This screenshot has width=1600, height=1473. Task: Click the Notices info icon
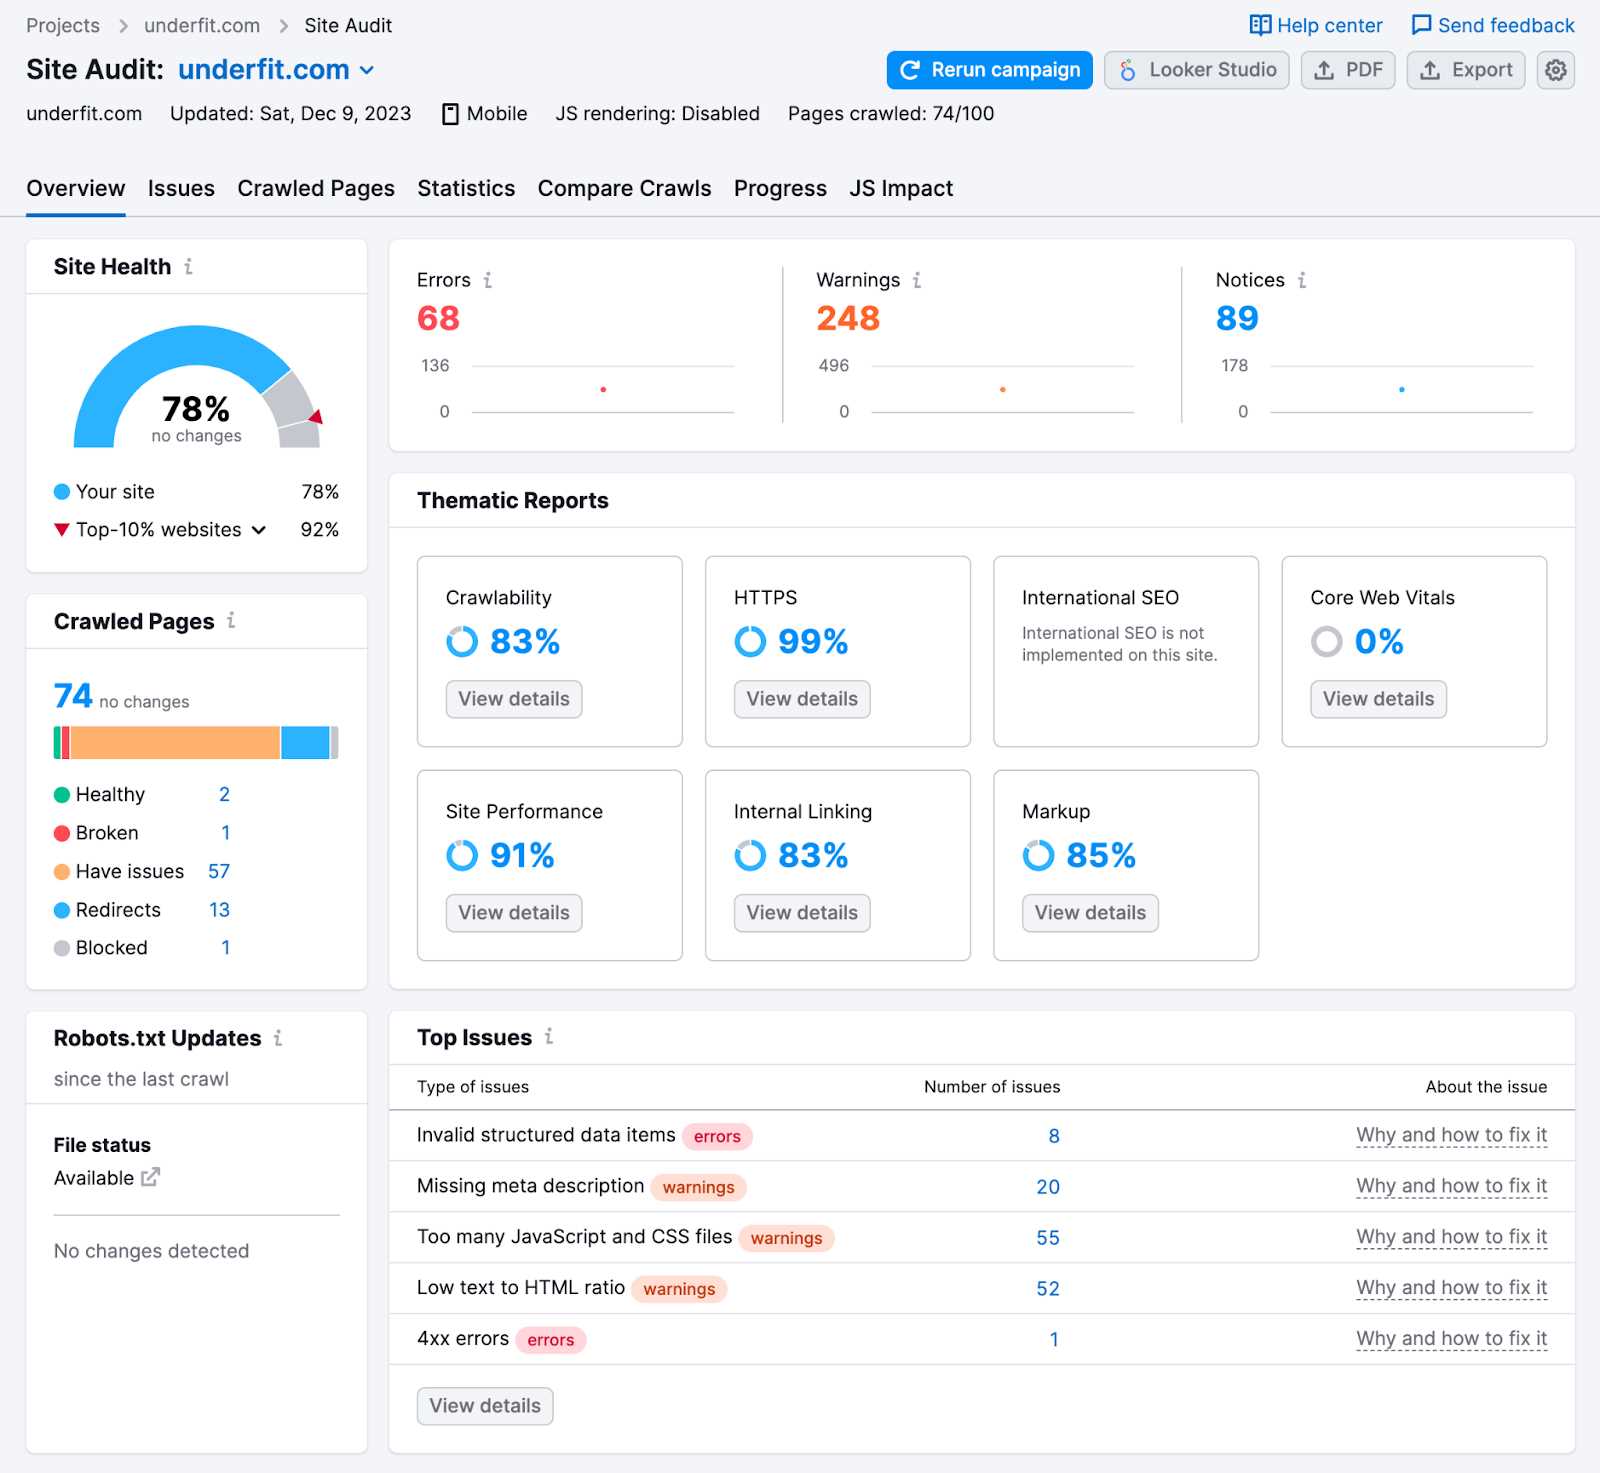tap(1301, 280)
